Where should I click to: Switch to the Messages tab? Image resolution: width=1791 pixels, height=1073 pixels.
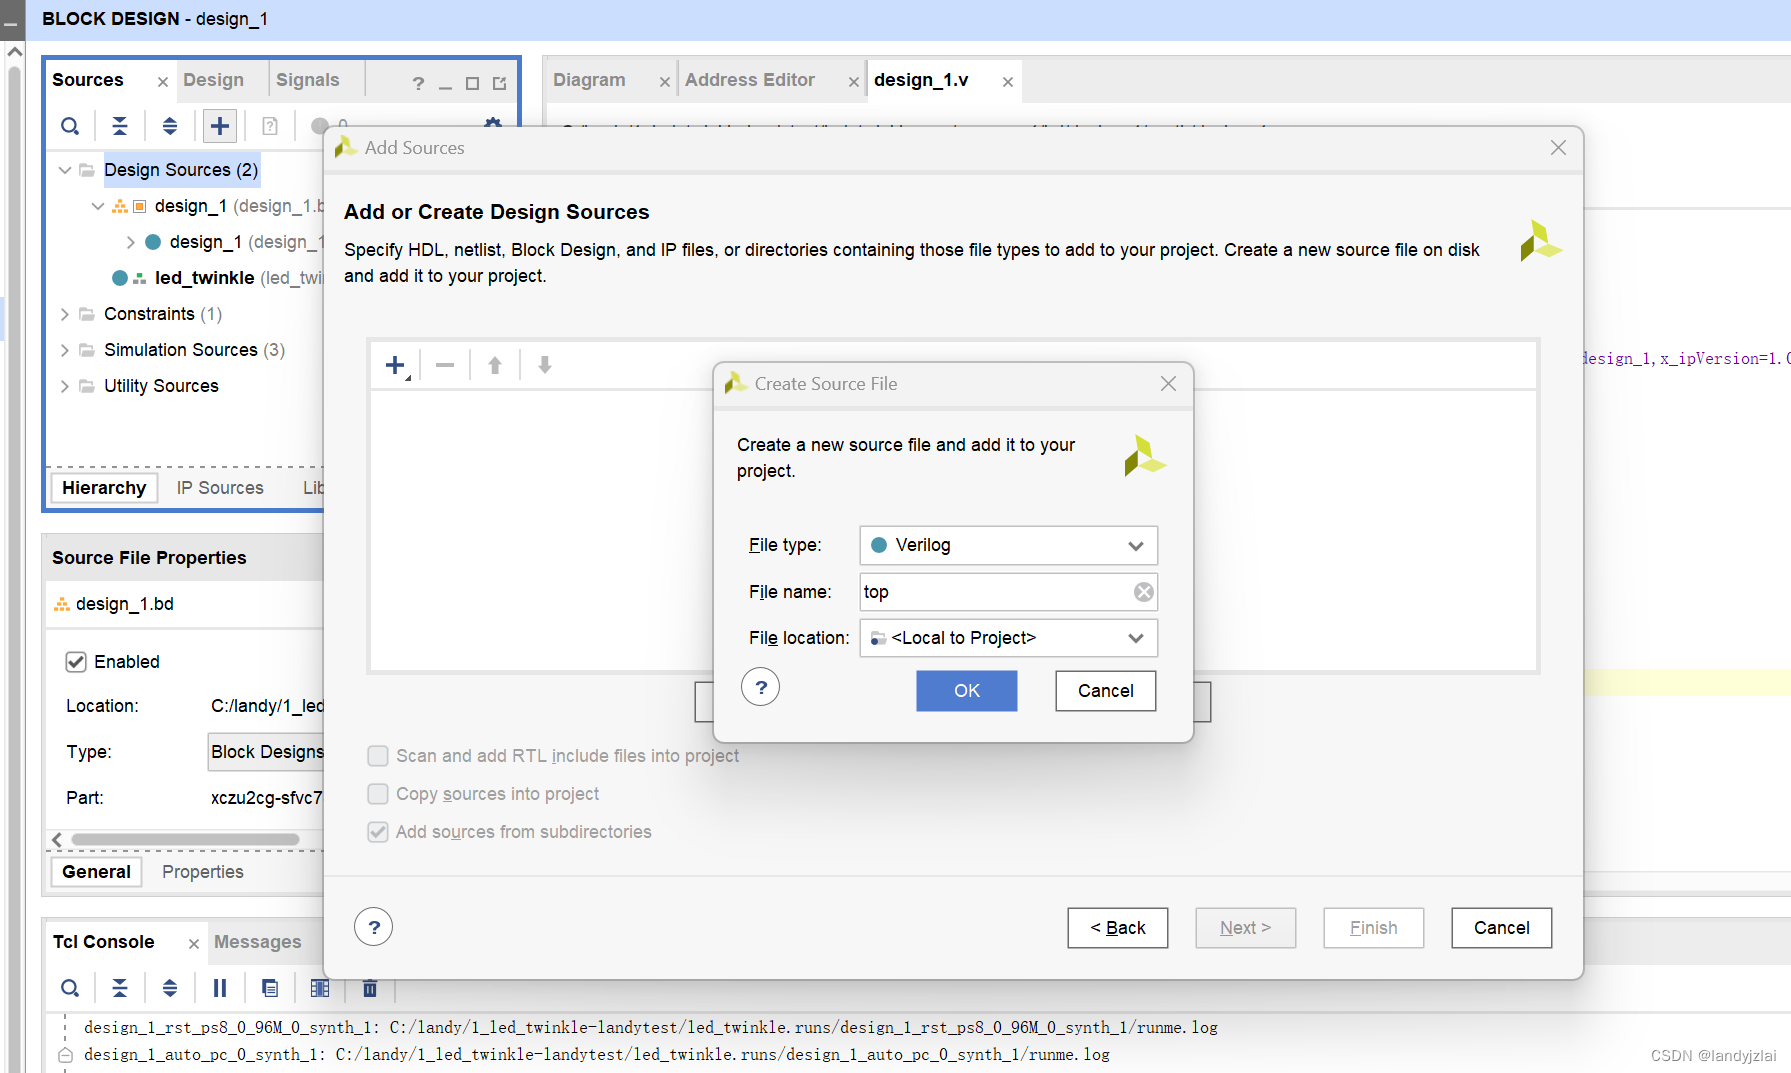[x=258, y=942]
